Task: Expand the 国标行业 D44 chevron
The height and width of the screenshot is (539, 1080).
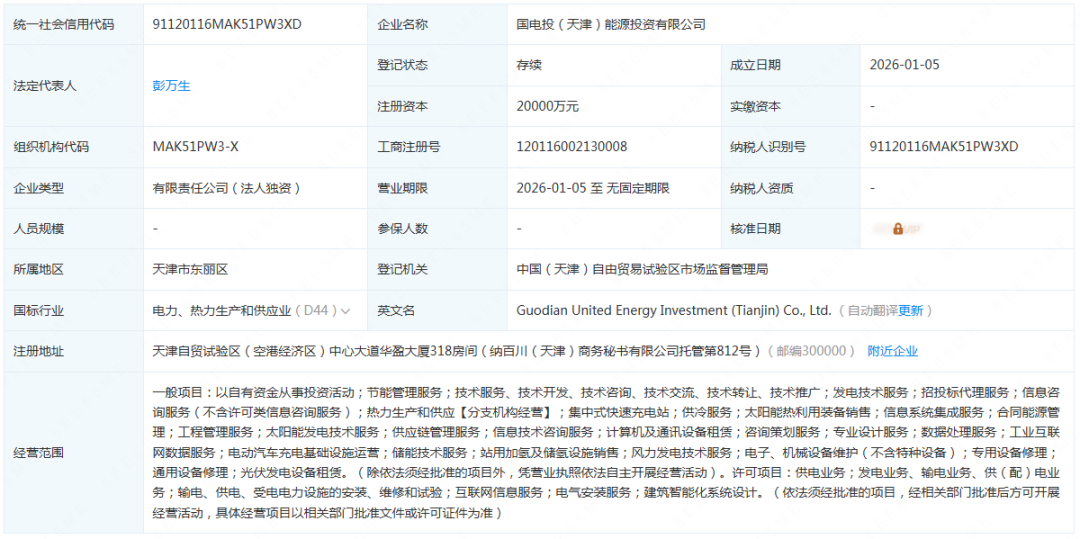Action: coord(346,311)
